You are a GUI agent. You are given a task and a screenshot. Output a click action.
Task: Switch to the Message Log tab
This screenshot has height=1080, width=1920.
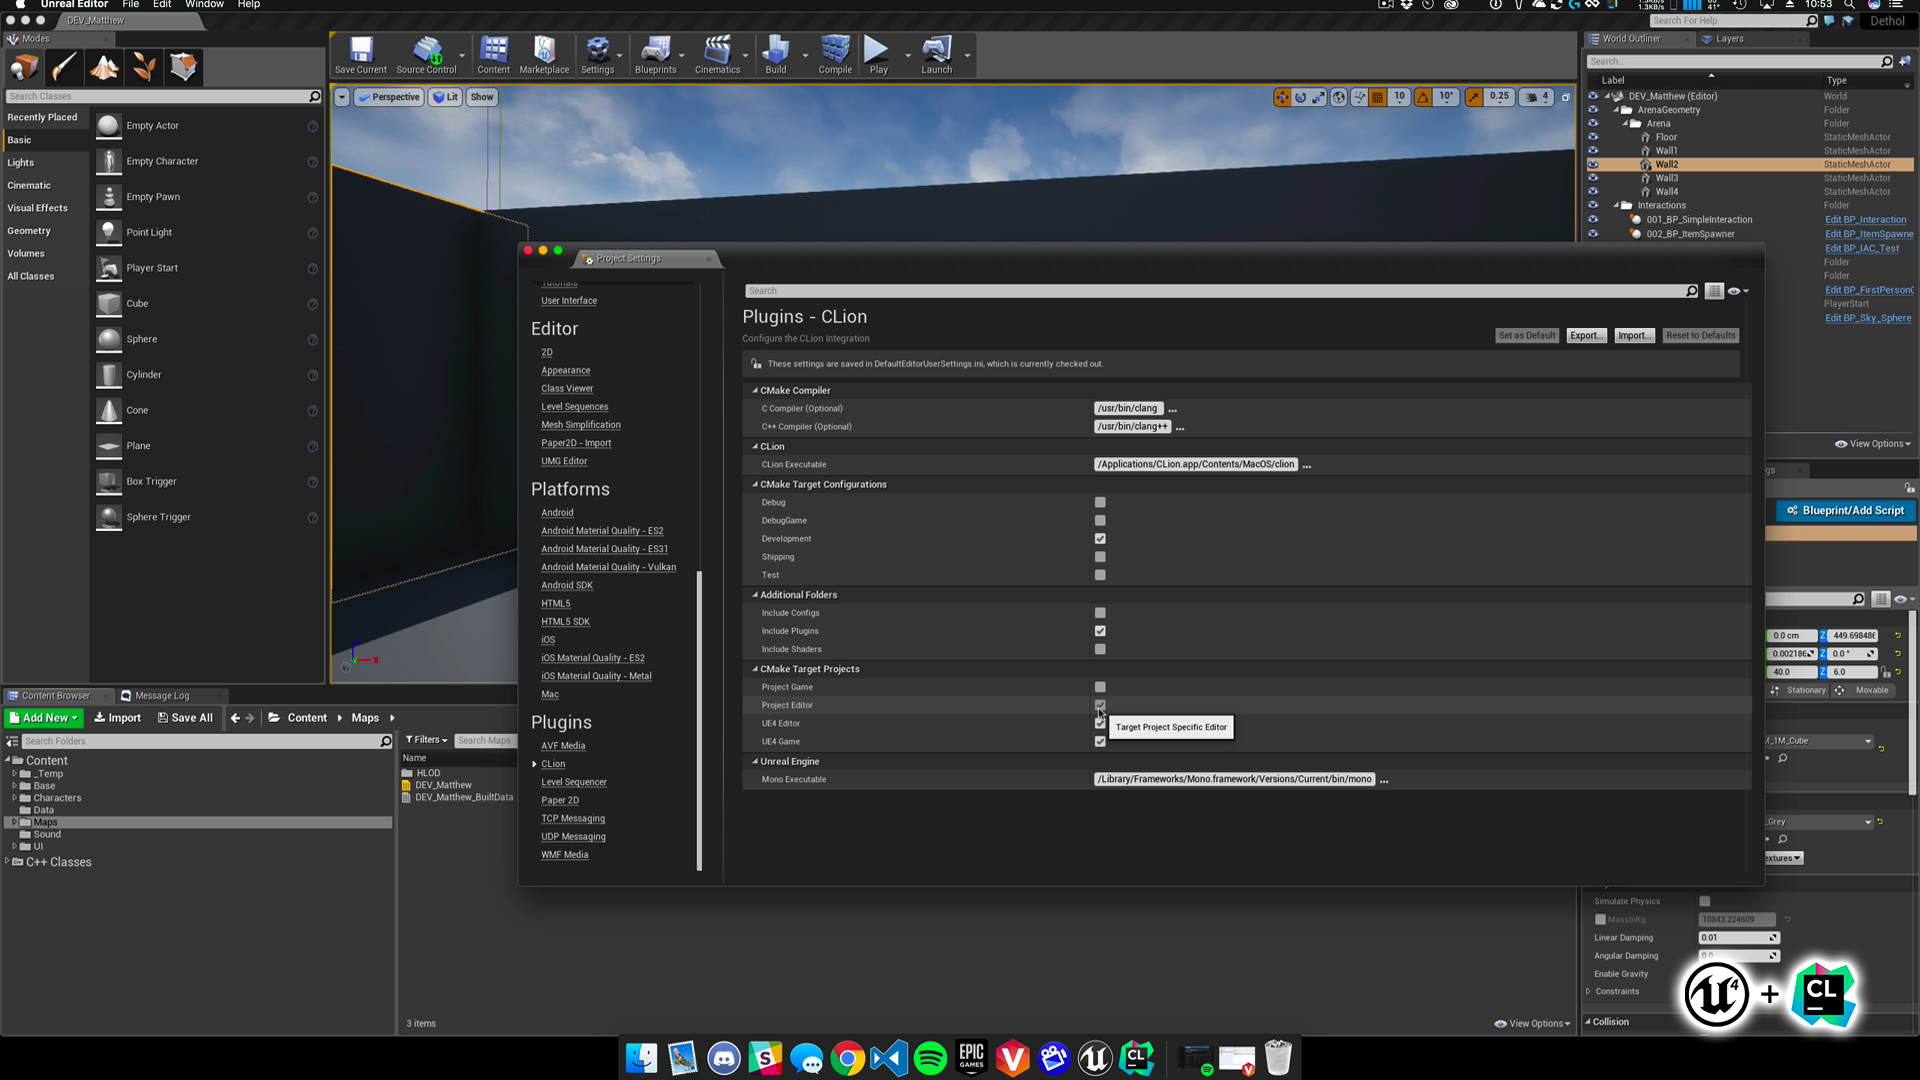[x=161, y=696]
